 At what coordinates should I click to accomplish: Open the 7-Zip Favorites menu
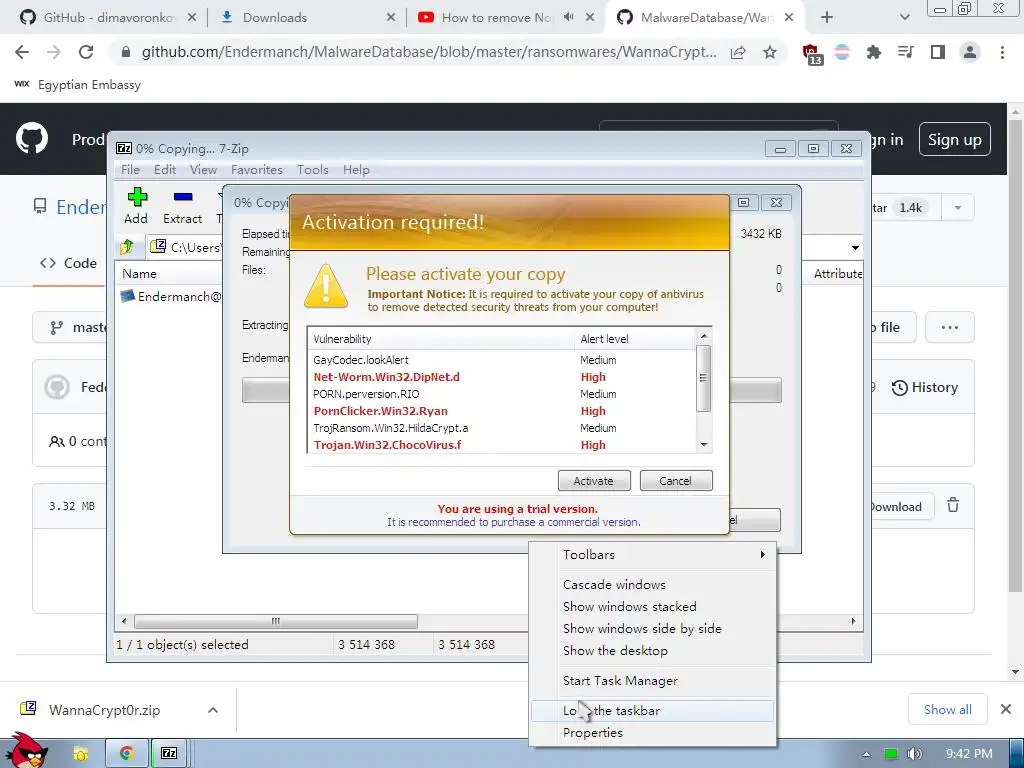(257, 170)
